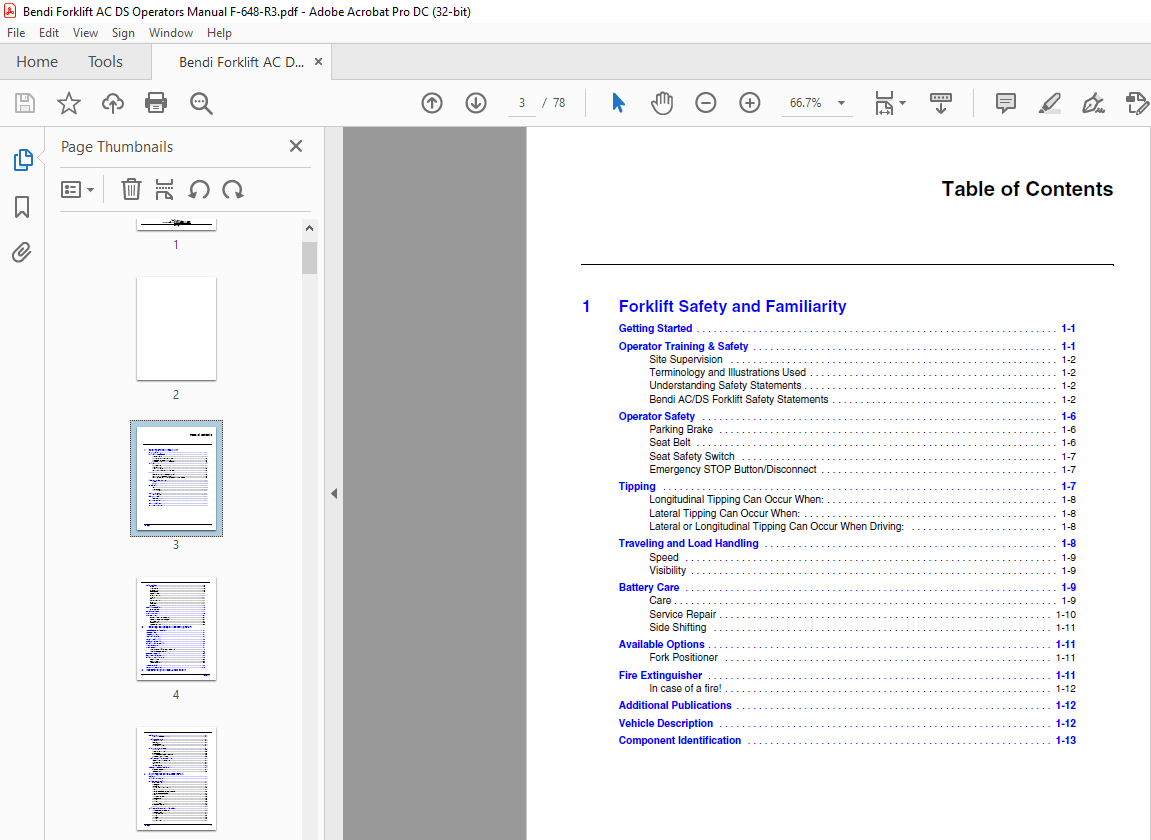Open the Bookmarks sidebar icon
Screen dimensions: 1151x840
pos(22,206)
